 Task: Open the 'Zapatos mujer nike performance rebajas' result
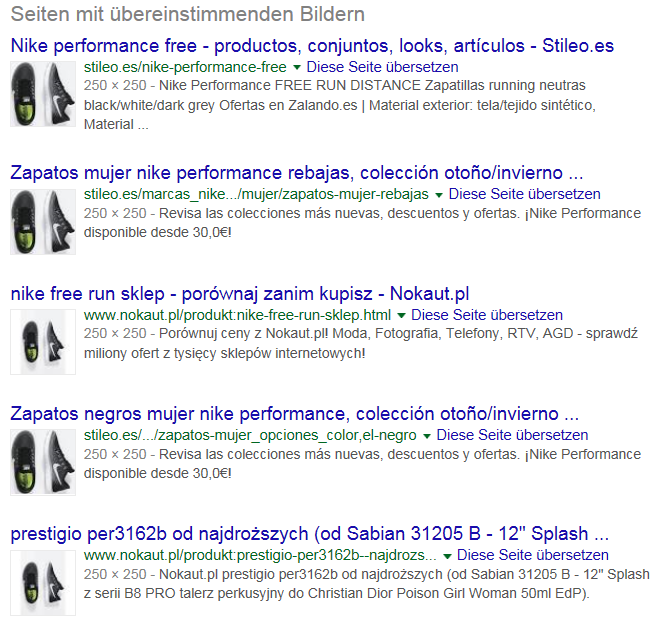(297, 173)
